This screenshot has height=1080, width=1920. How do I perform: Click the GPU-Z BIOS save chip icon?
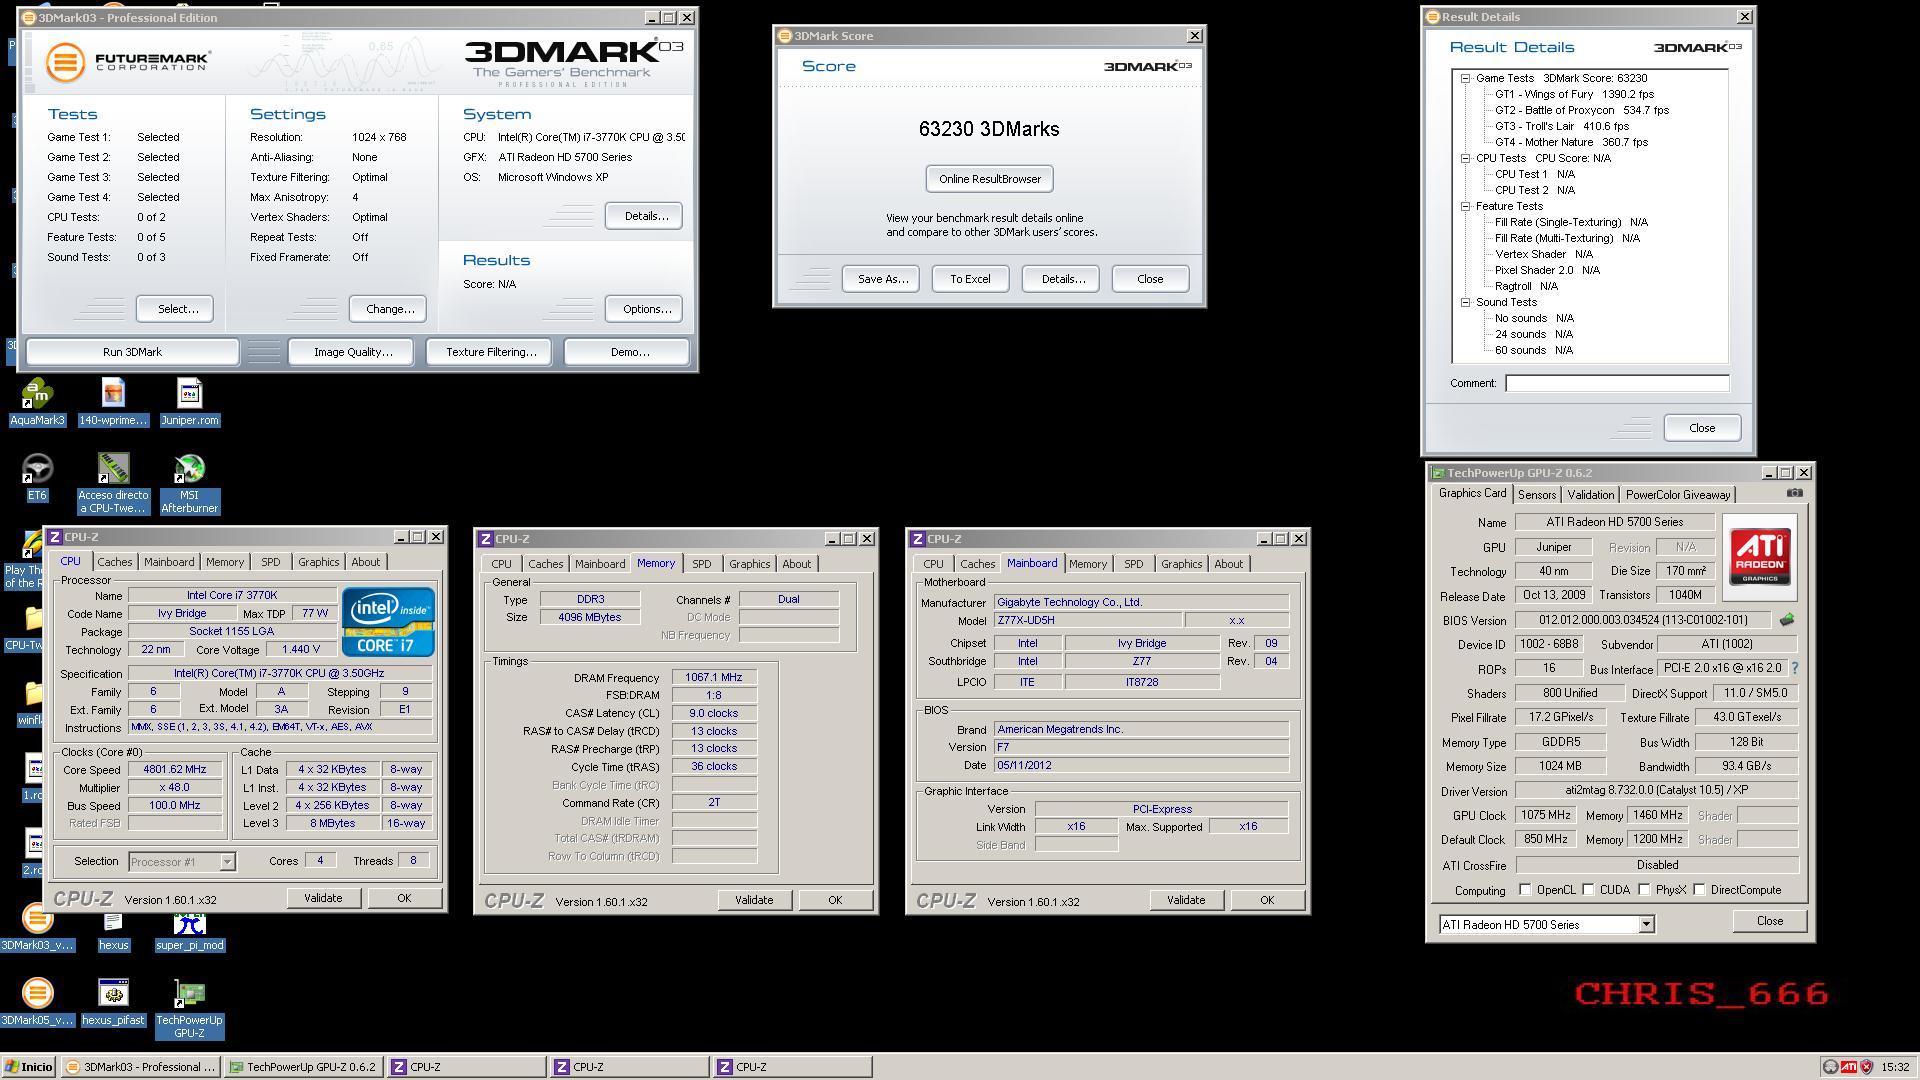[x=1787, y=620]
